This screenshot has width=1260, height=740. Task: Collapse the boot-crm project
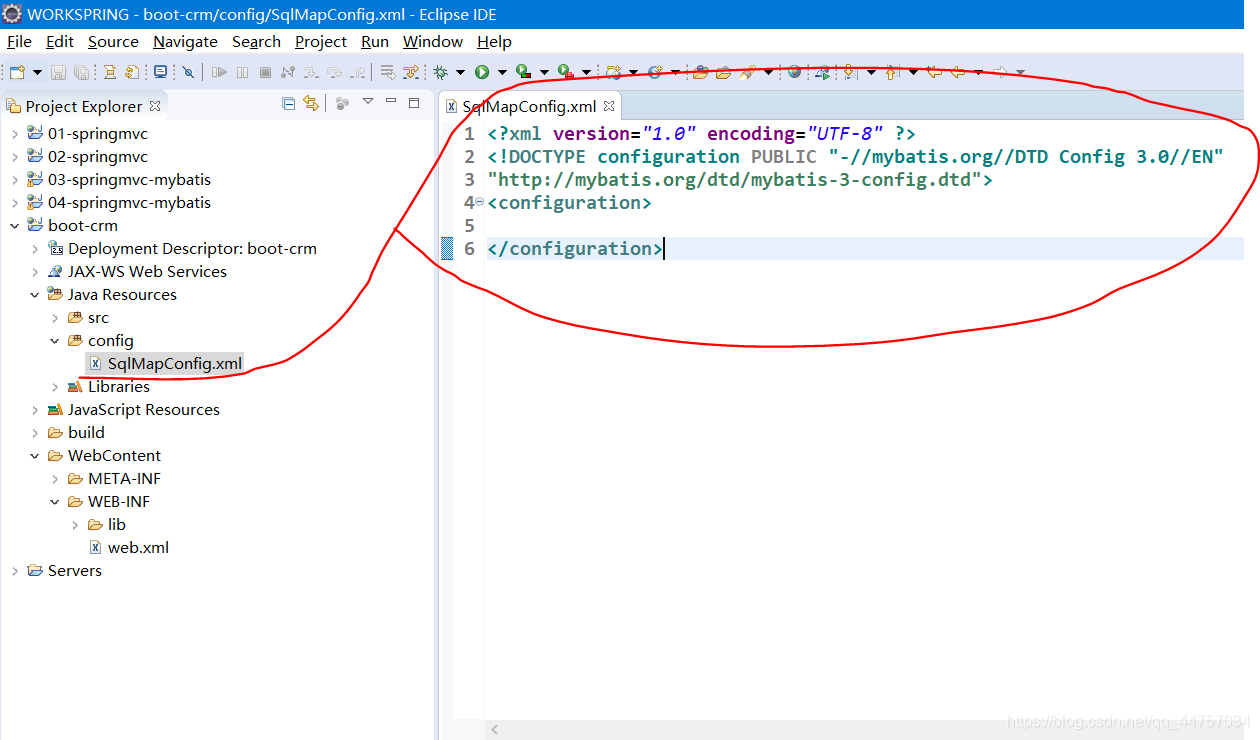(x=14, y=225)
